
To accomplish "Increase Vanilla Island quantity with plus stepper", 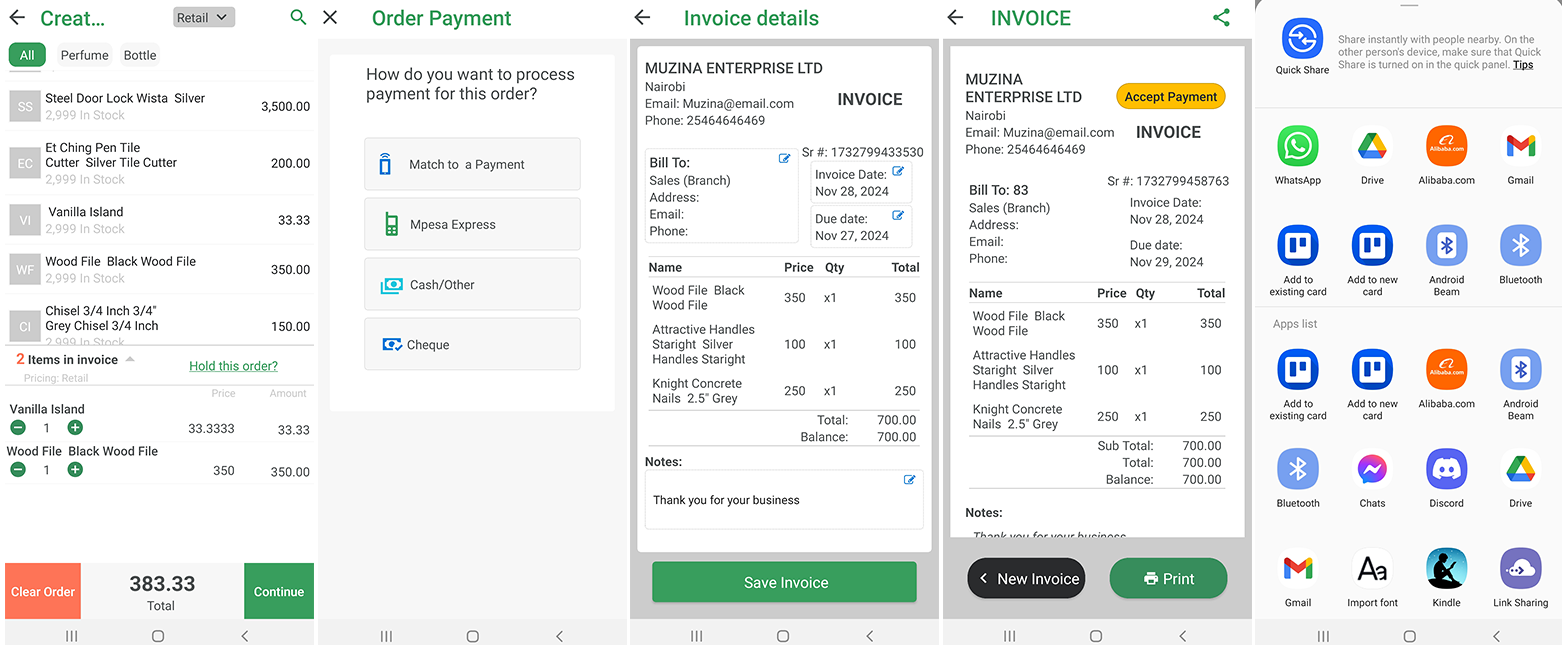I will [75, 427].
